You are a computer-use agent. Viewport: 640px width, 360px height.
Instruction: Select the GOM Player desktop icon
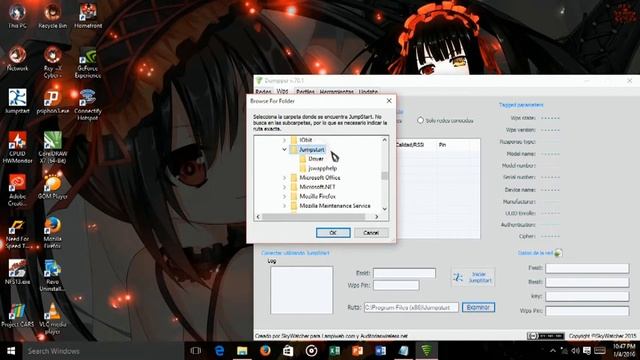pyautogui.click(x=52, y=187)
